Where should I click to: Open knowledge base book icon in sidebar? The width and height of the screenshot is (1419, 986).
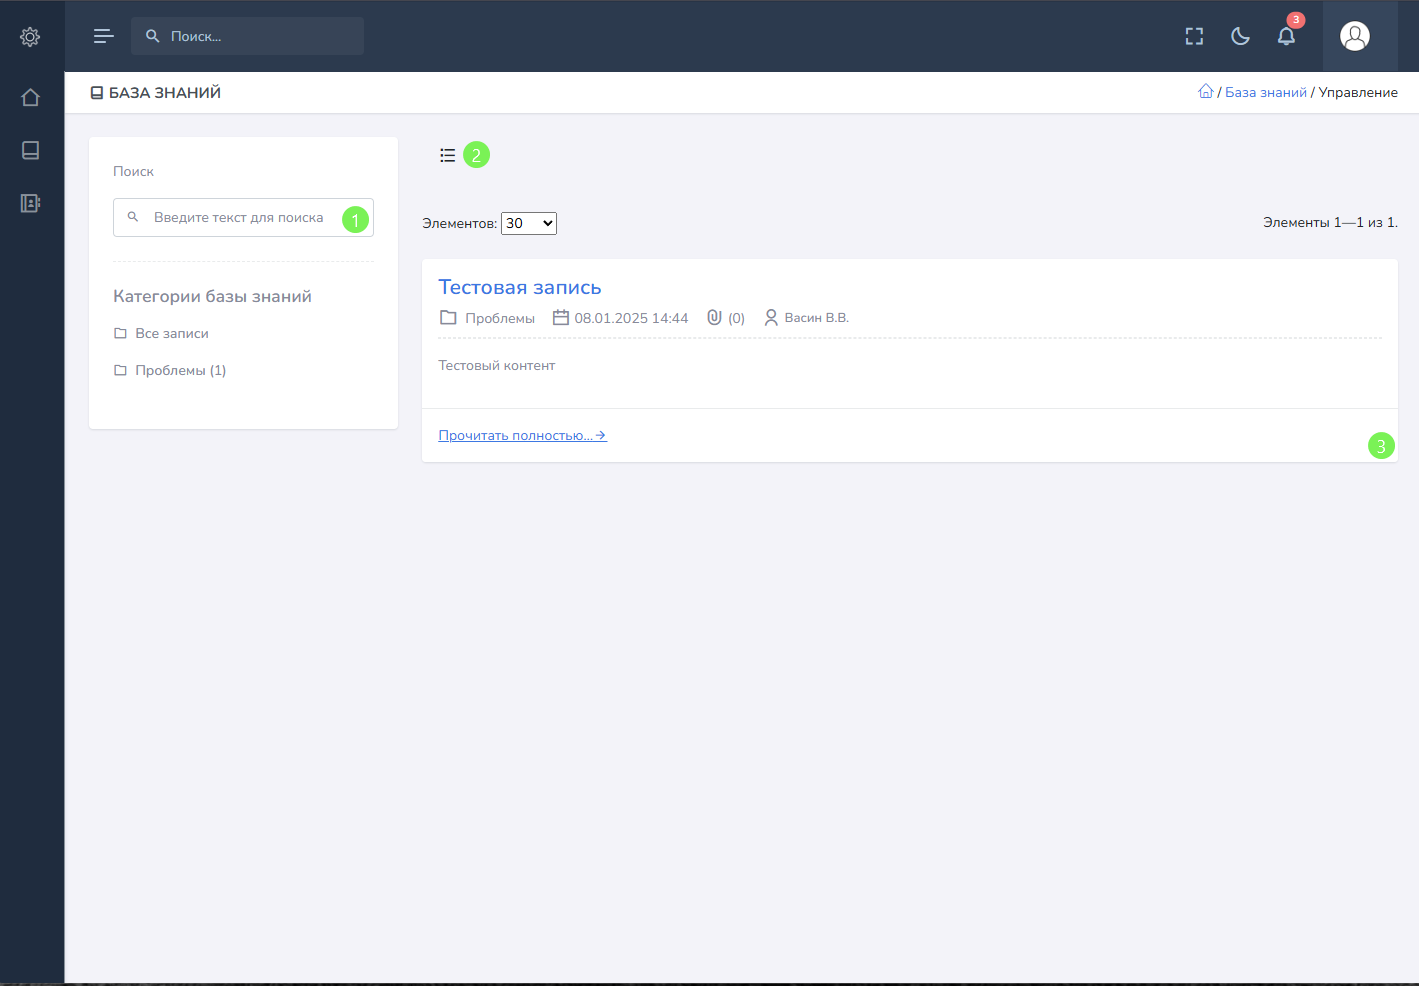click(30, 150)
